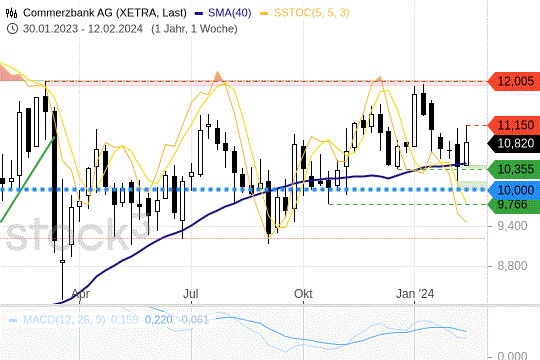Click the MACD histogram value -0,061
The image size is (540, 360).
click(x=194, y=320)
